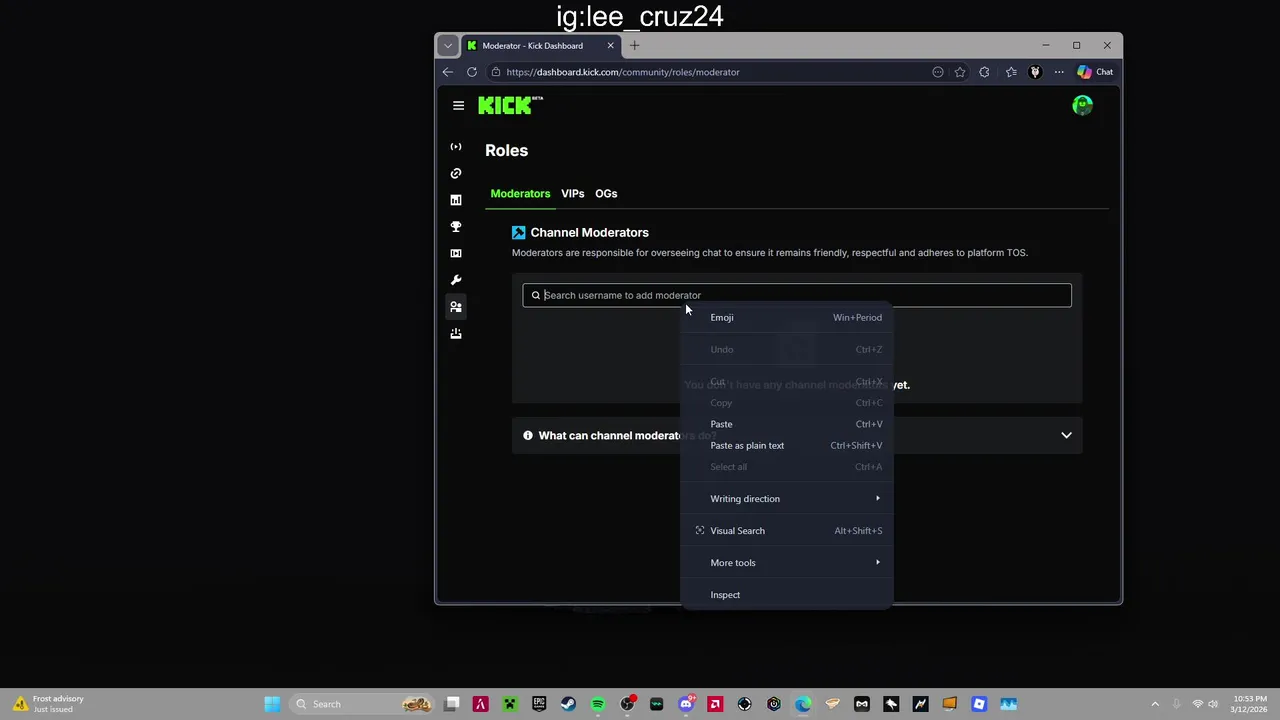Screen dimensions: 1280x720
Task: Open Minecraft from the taskbar
Action: [509, 704]
